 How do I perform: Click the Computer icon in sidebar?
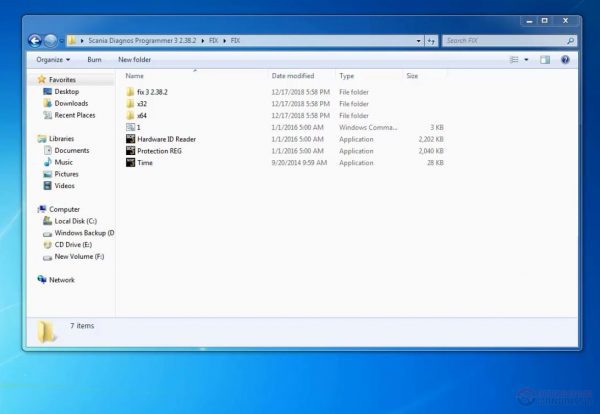coord(41,209)
